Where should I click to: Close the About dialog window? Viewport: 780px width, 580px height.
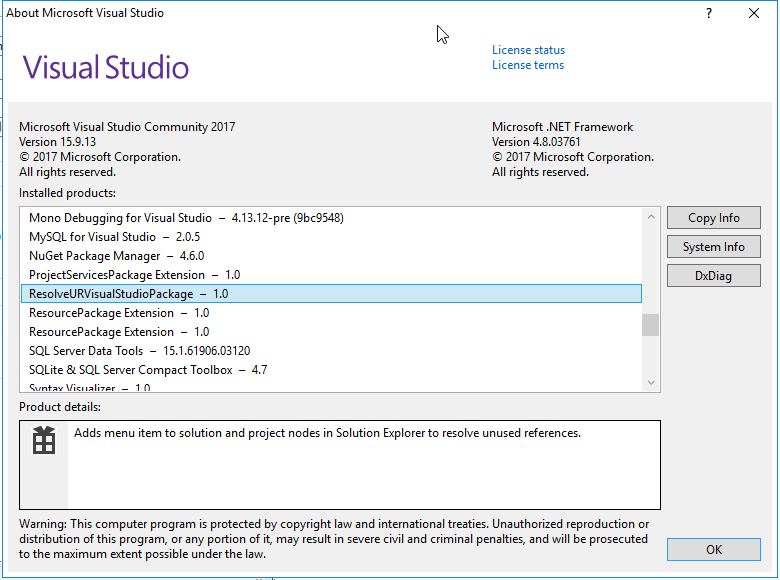pyautogui.click(x=754, y=13)
